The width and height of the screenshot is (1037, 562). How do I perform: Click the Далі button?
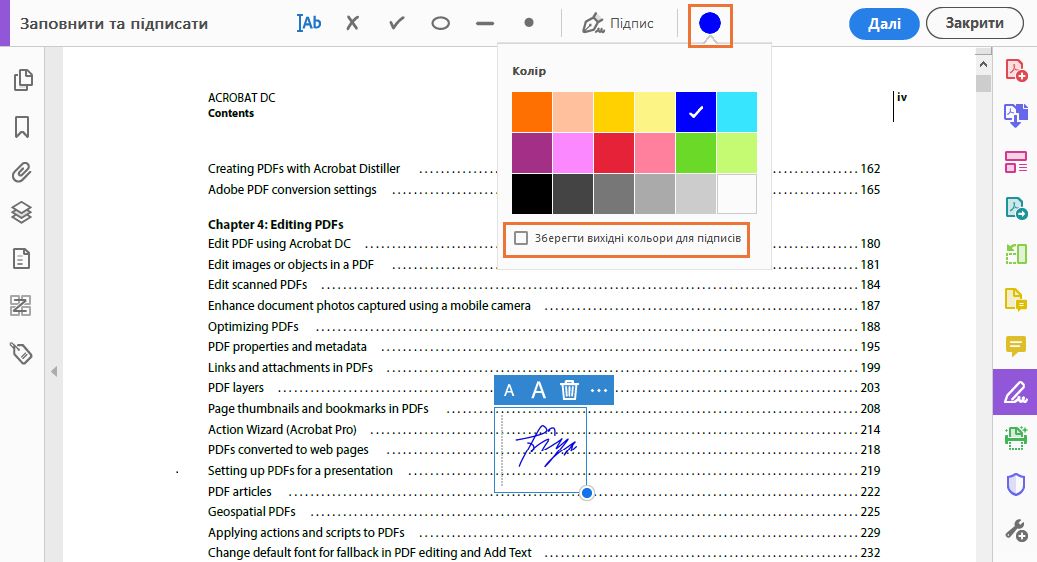pos(884,24)
